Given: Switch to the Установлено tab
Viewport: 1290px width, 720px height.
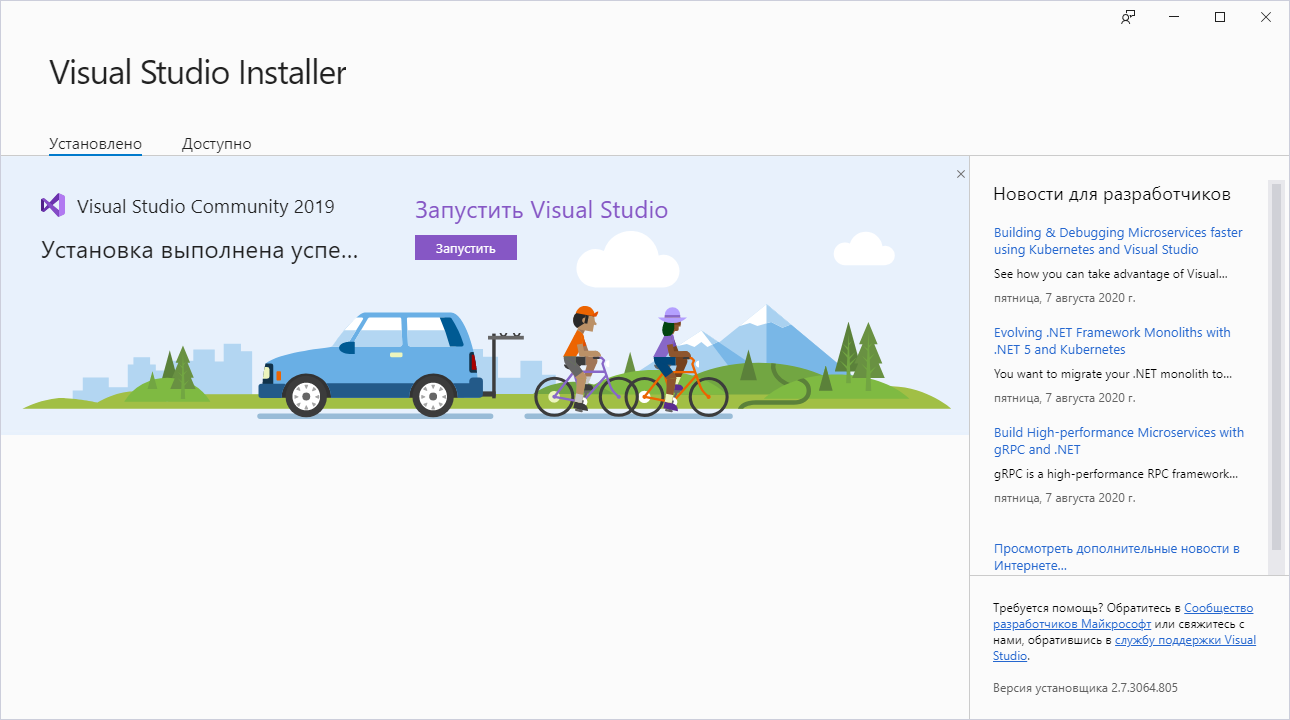Looking at the screenshot, I should 95,144.
